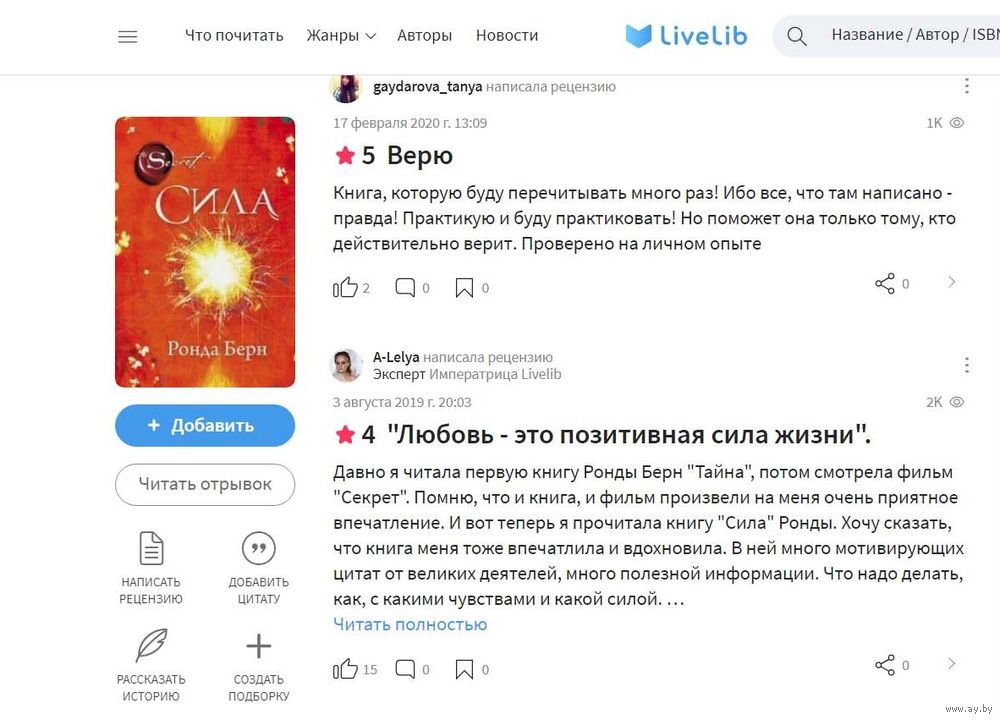The height and width of the screenshot is (720, 1000).
Task: Toggle bookmark on A-Lelya's review
Action: click(464, 669)
